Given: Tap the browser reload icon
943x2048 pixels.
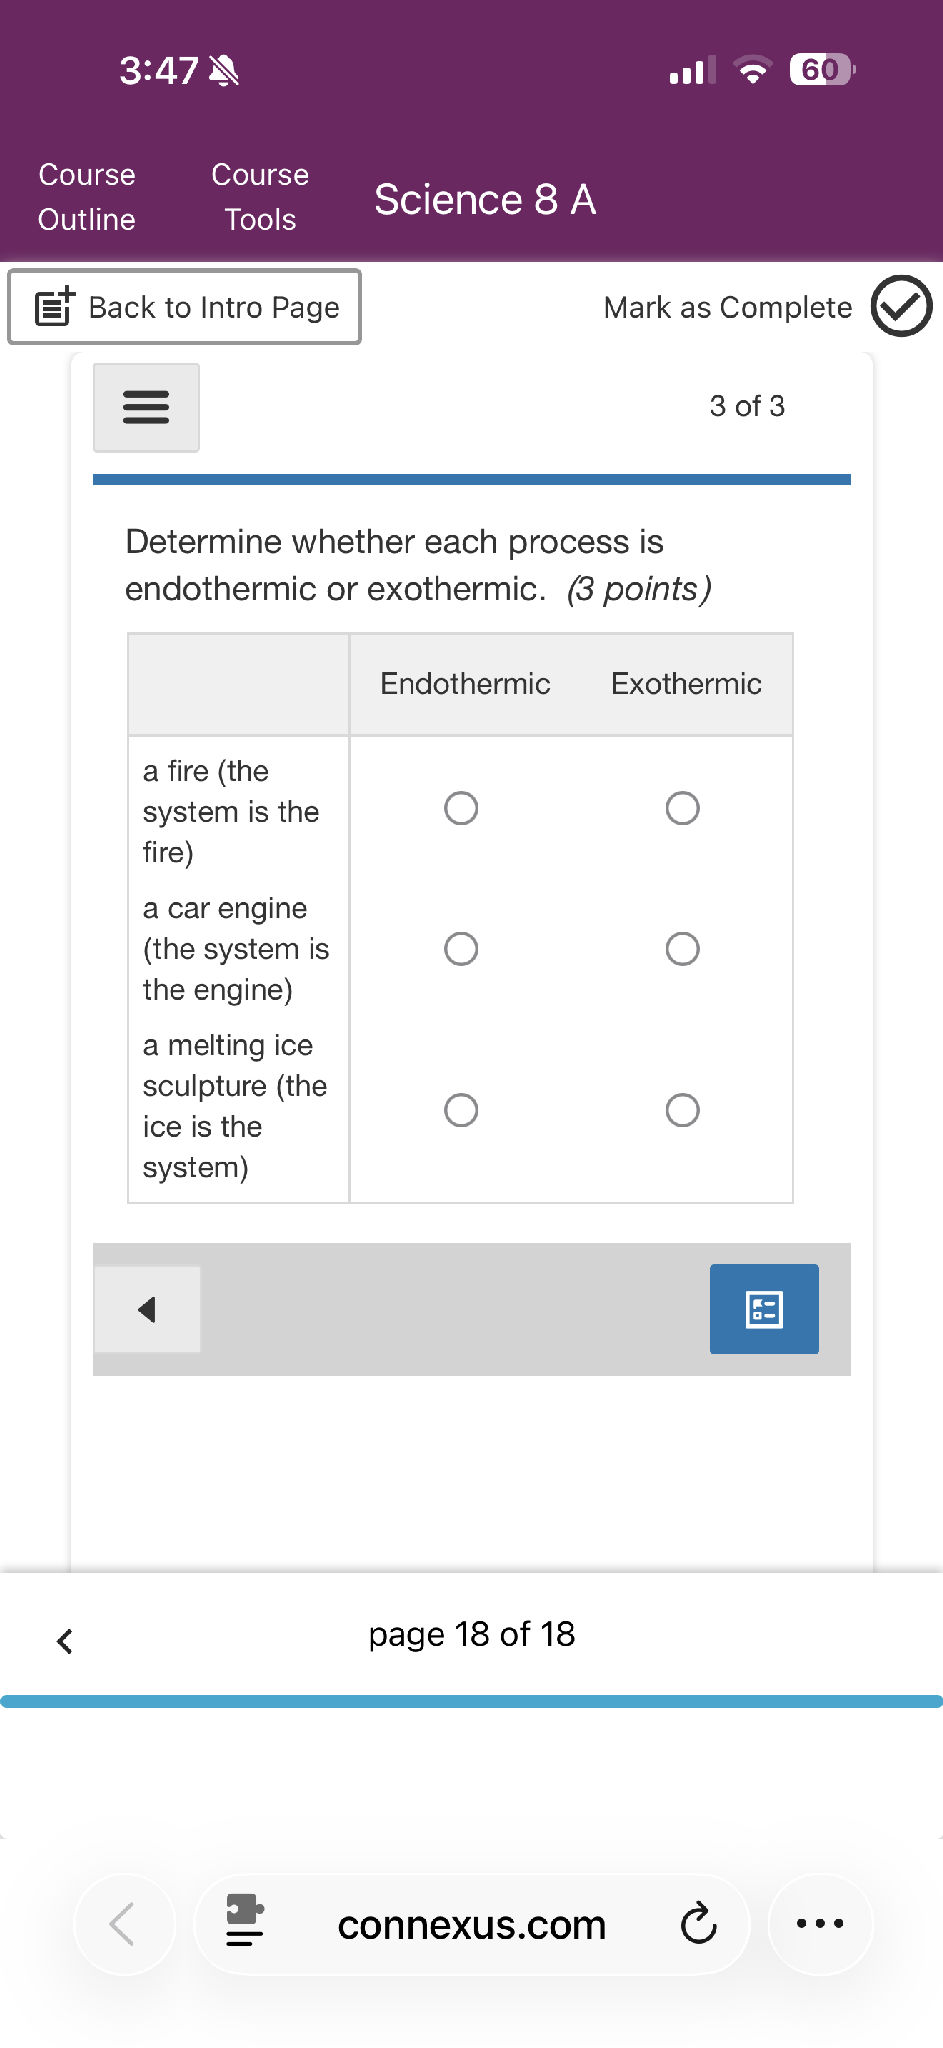Looking at the screenshot, I should pyautogui.click(x=698, y=1924).
